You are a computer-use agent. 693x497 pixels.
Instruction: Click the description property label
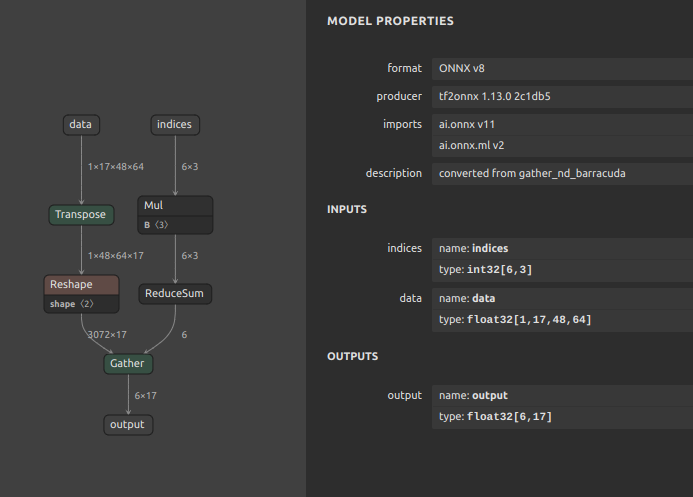[x=394, y=174]
